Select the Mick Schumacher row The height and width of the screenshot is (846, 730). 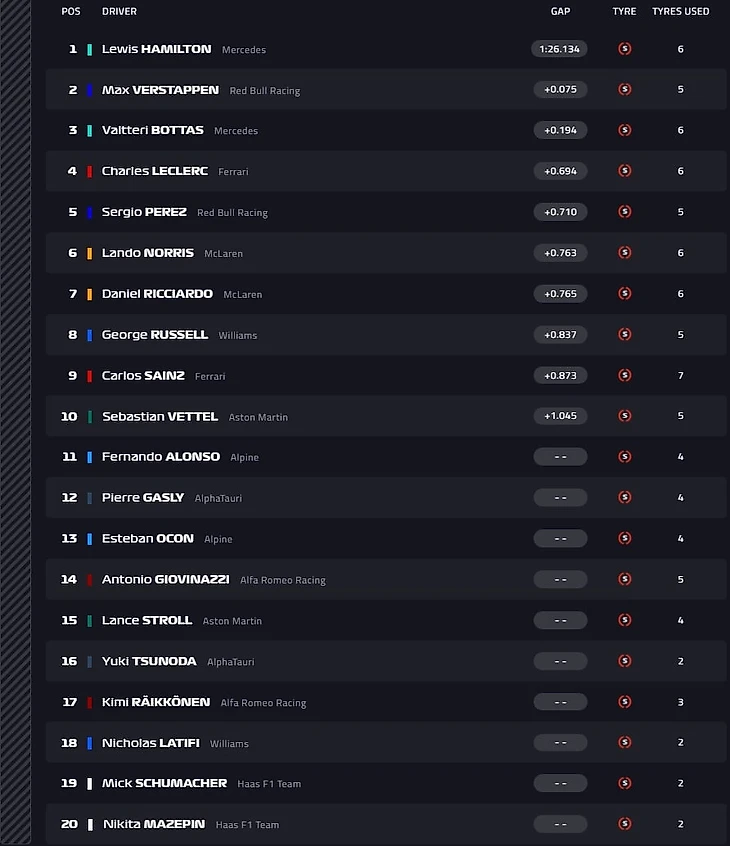(x=385, y=783)
